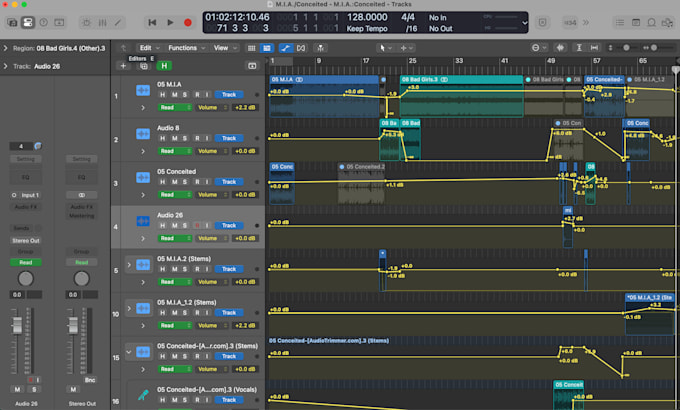This screenshot has height=410, width=680.
Task: Click Bnc button on Stereo Out strip
Action: coord(90,380)
